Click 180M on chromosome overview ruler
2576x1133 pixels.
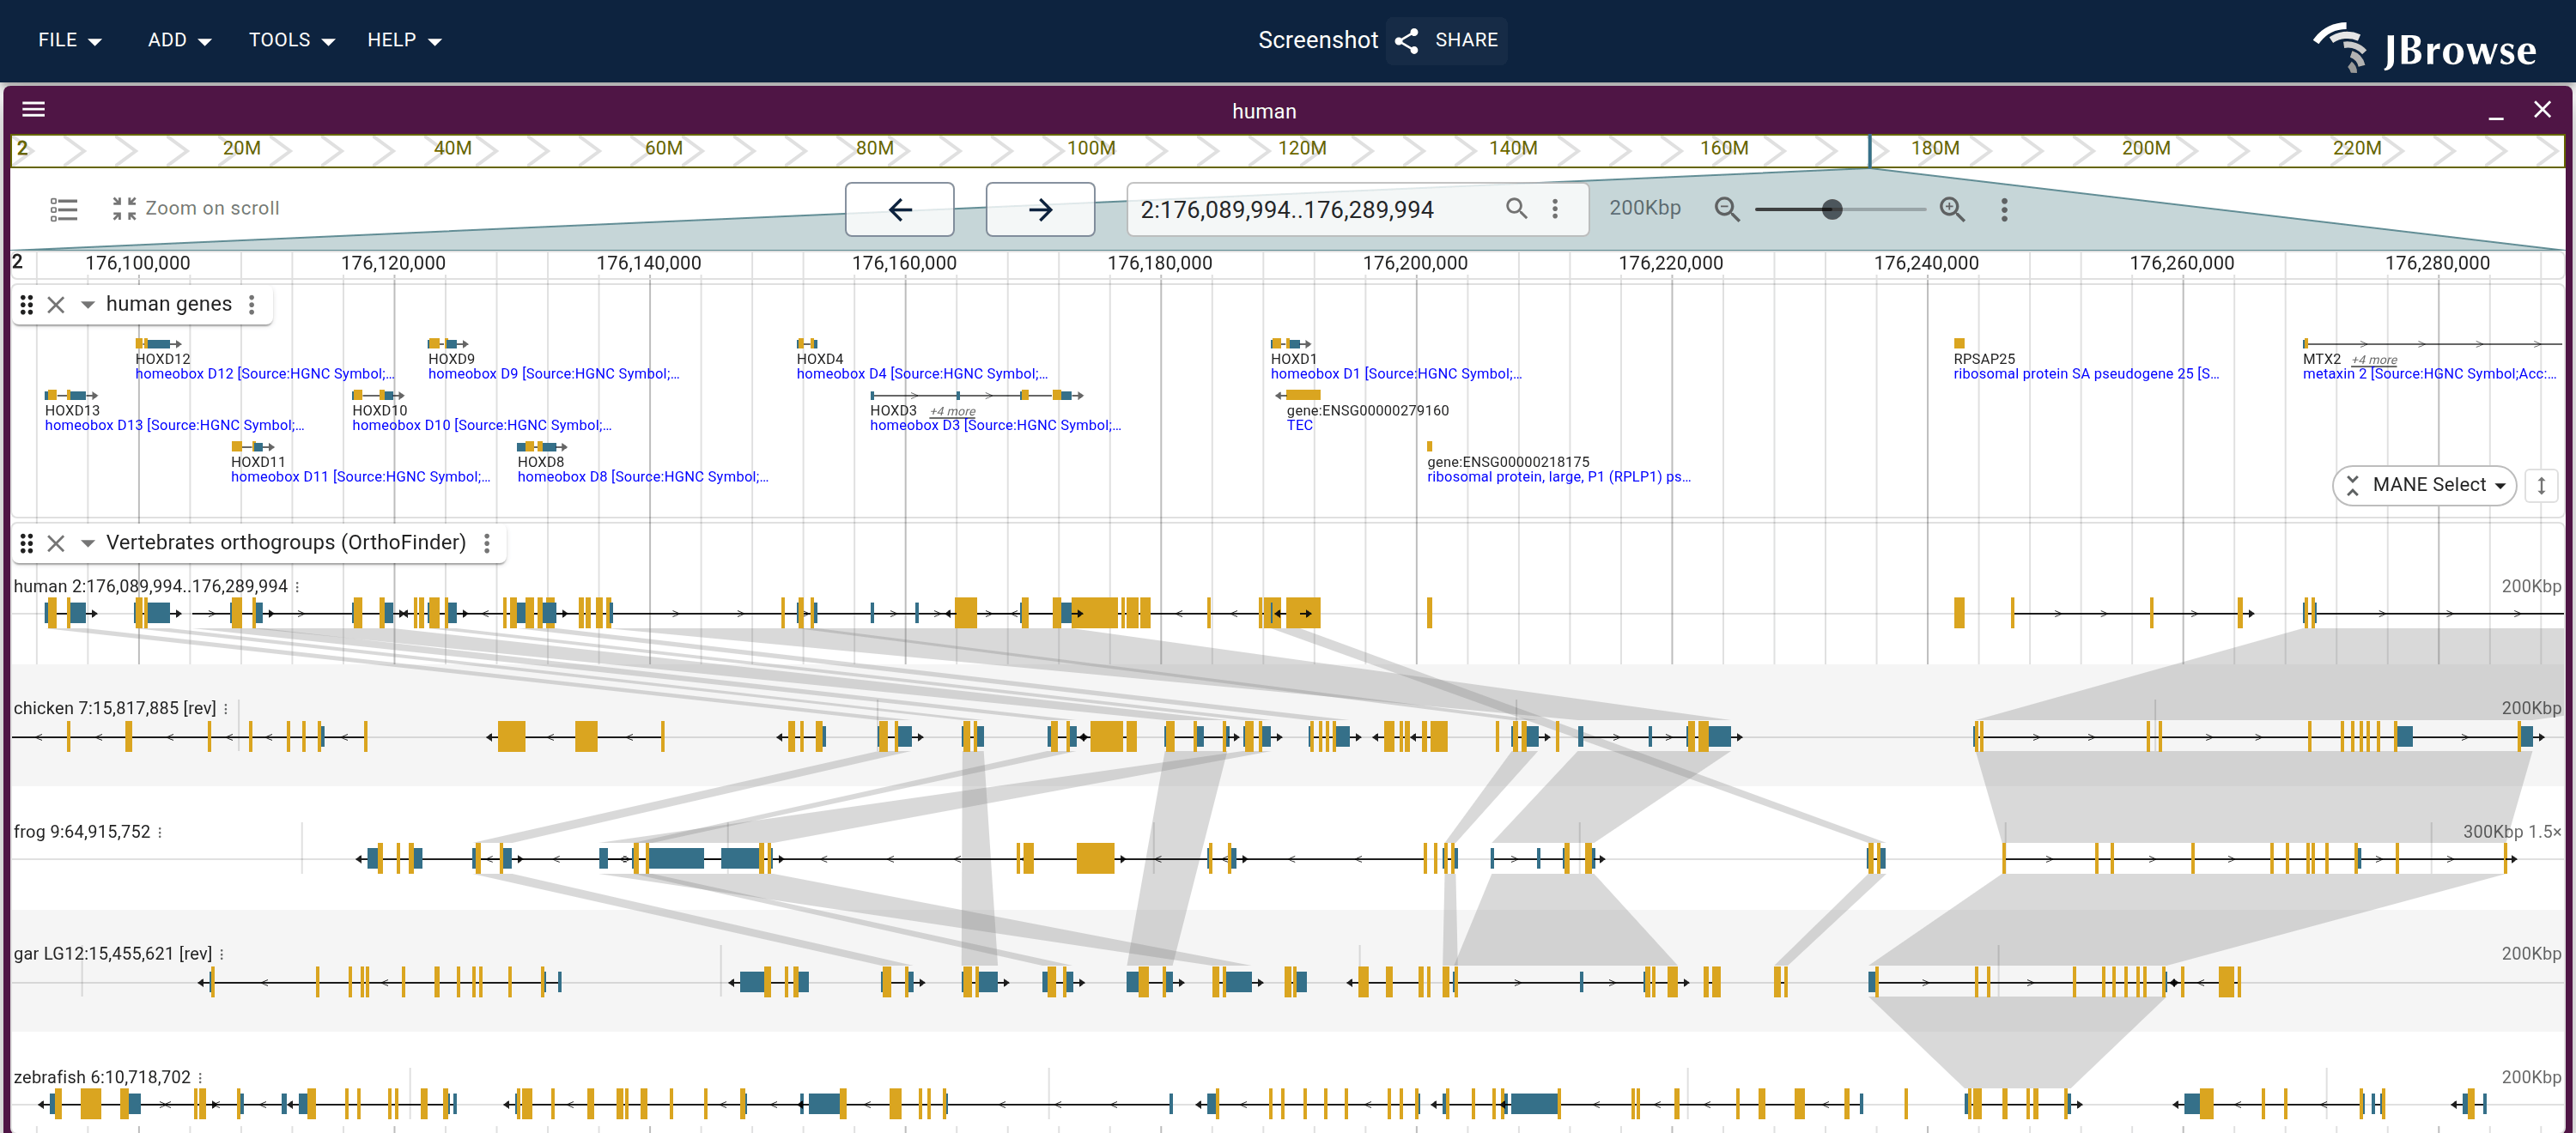[x=1934, y=149]
